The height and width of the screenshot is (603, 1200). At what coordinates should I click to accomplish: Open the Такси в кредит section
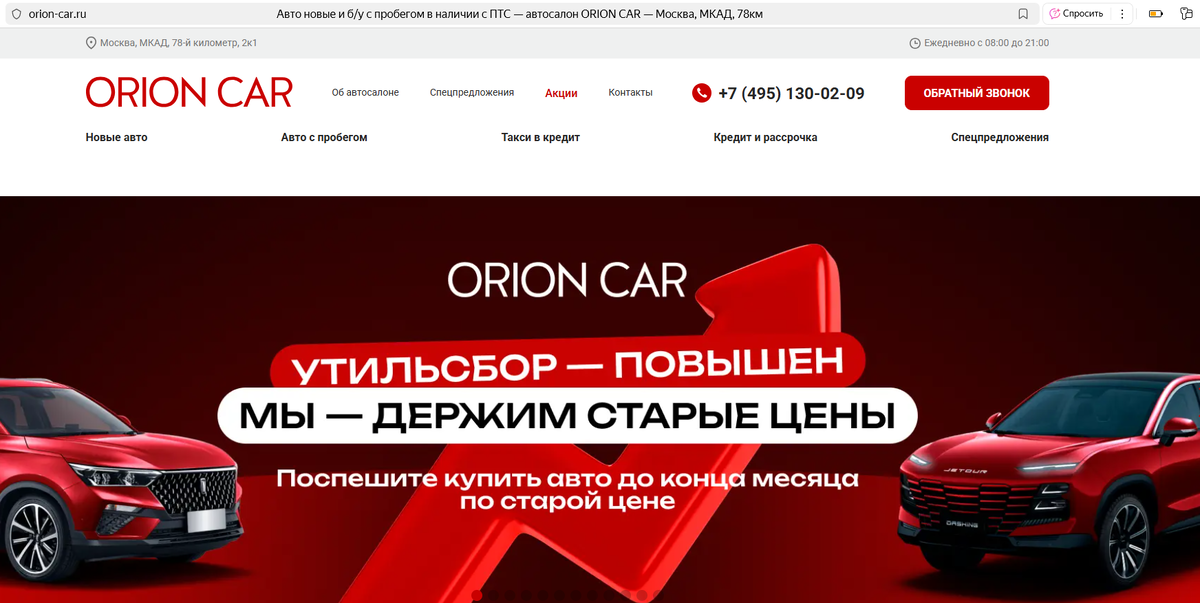point(541,137)
